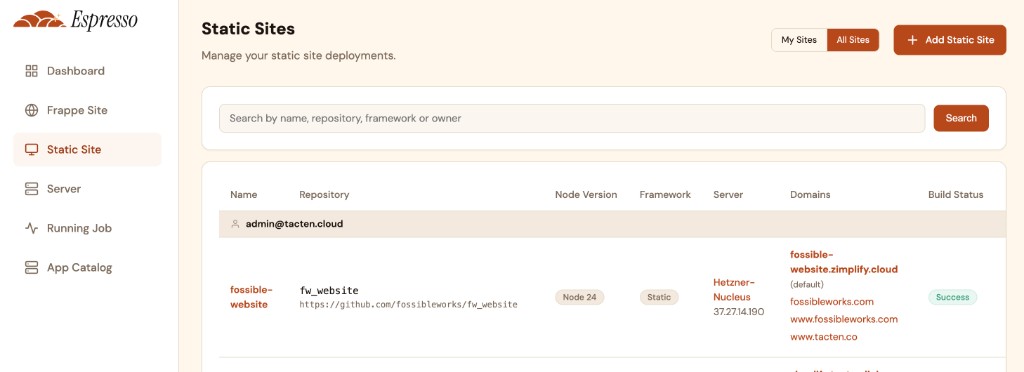1024x372 pixels.
Task: Open the fossibleworks.com domain link
Action: click(x=831, y=302)
